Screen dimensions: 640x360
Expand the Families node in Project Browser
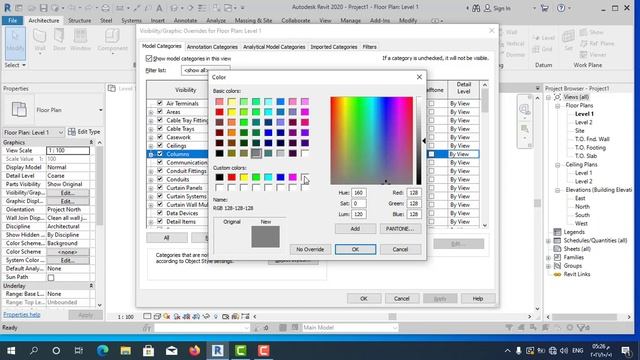549,258
